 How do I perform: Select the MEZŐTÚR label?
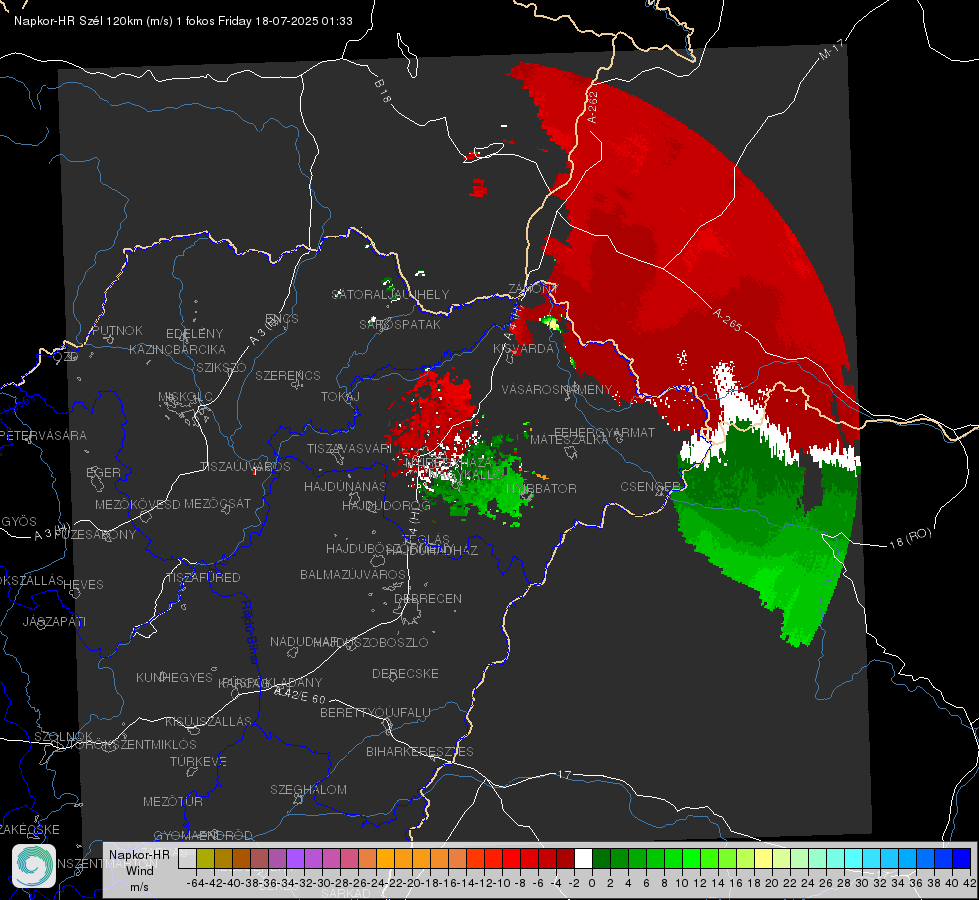(173, 801)
